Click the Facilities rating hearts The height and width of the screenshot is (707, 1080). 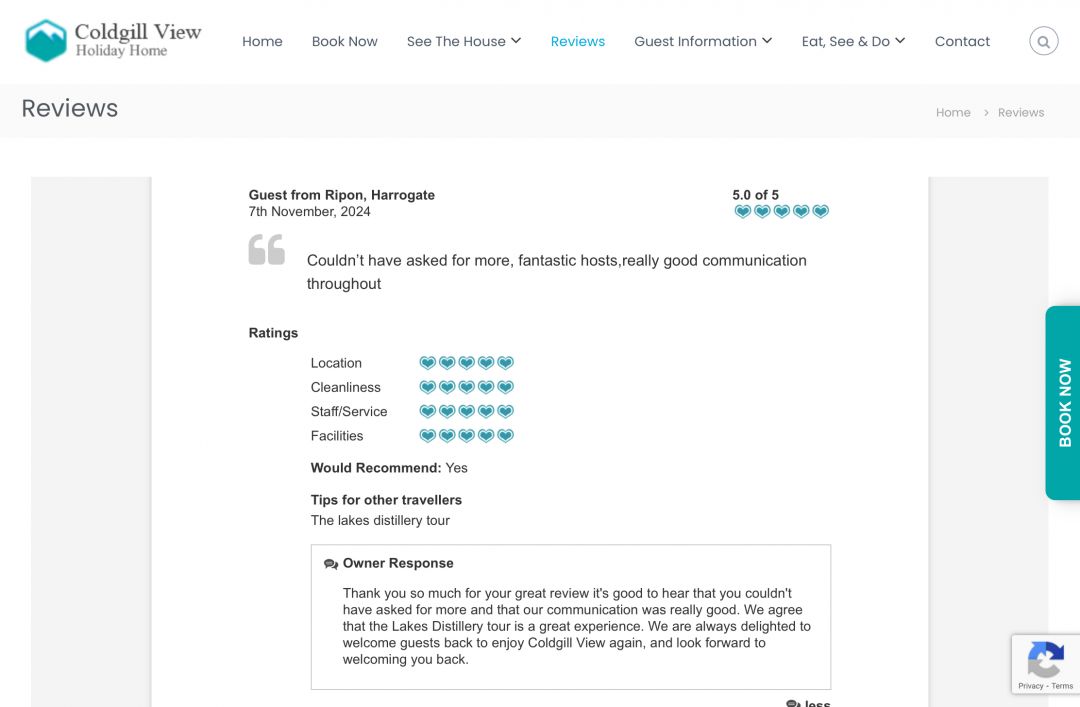[466, 436]
